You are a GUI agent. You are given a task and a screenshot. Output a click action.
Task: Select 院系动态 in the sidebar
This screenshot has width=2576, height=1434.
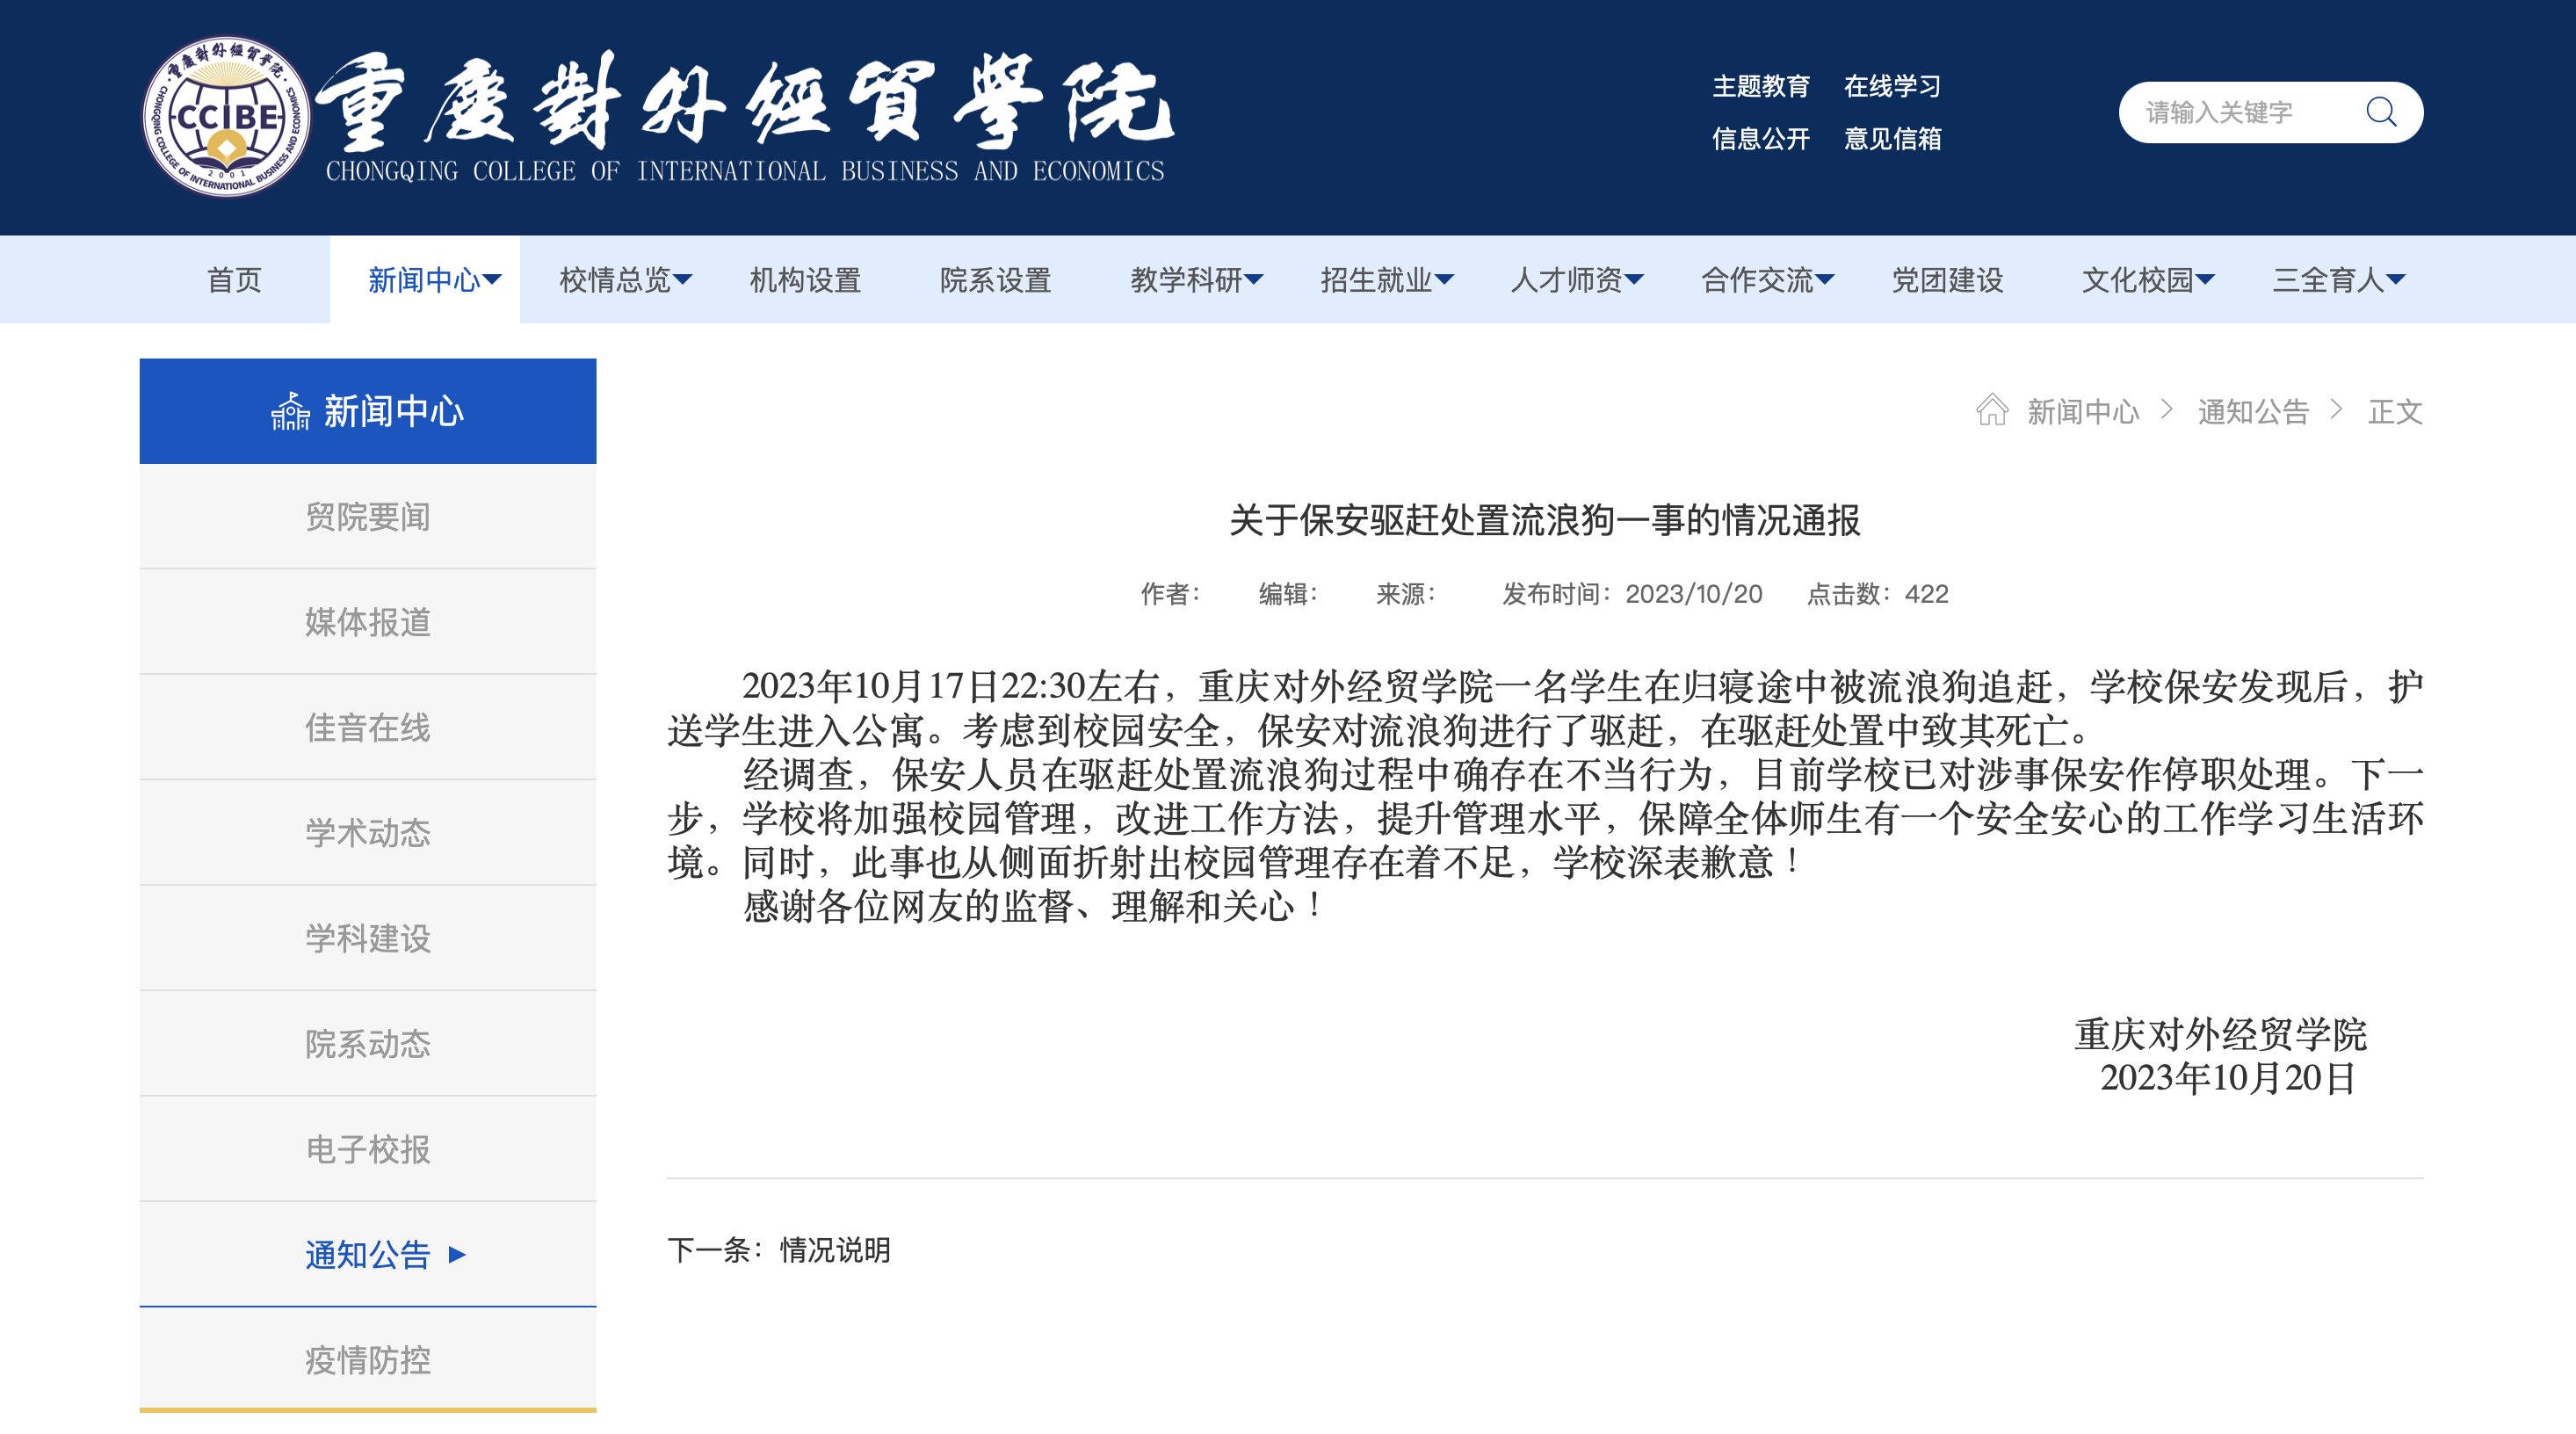[x=368, y=1044]
